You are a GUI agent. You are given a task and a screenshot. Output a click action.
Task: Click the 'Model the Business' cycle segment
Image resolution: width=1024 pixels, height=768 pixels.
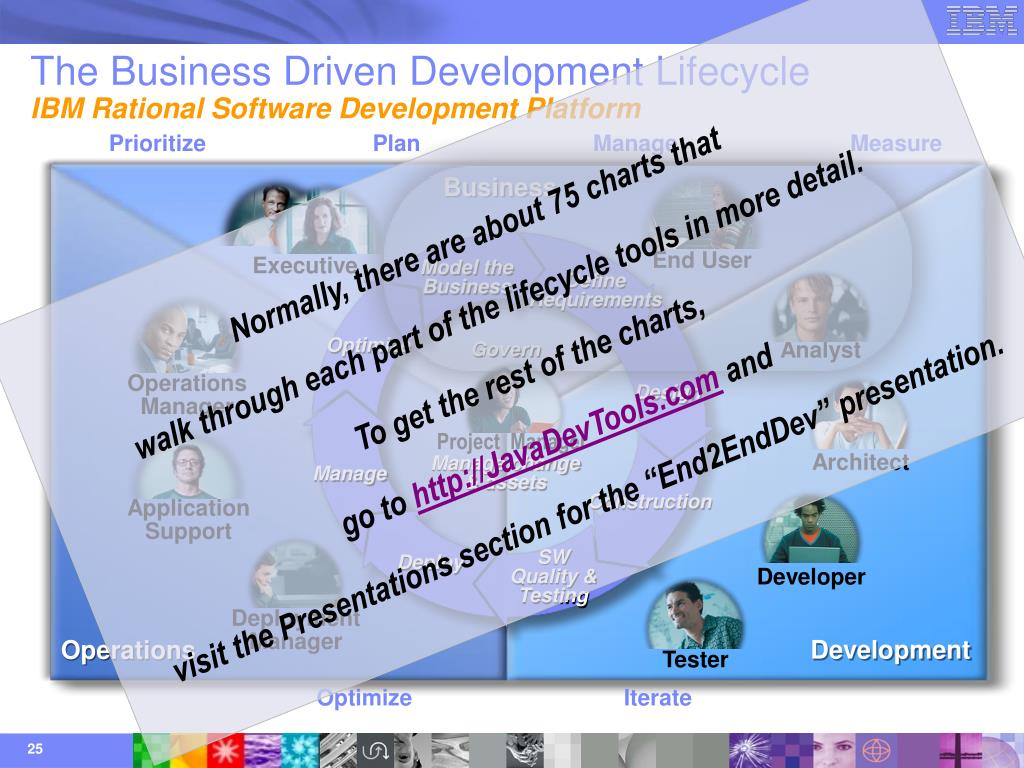(x=468, y=278)
